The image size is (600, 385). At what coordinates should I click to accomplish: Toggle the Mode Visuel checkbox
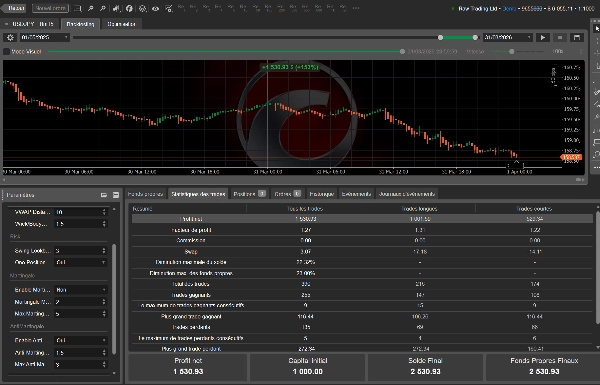pos(6,51)
